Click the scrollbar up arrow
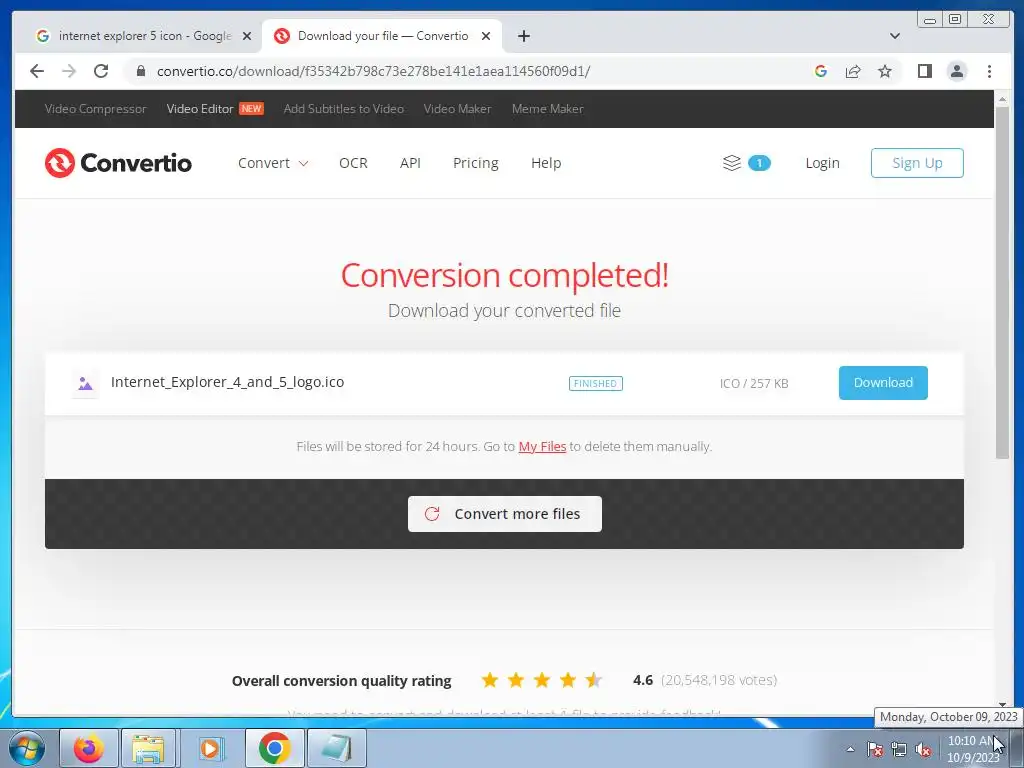This screenshot has height=768, width=1024. point(1002,99)
